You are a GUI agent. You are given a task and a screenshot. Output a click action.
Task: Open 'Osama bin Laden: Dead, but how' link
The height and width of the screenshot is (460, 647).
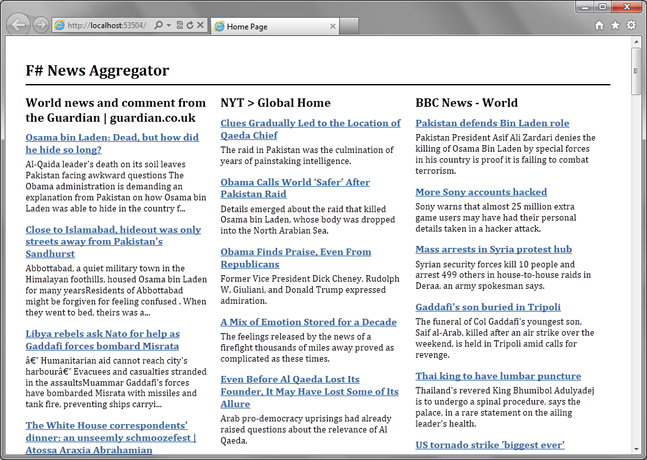pos(112,144)
